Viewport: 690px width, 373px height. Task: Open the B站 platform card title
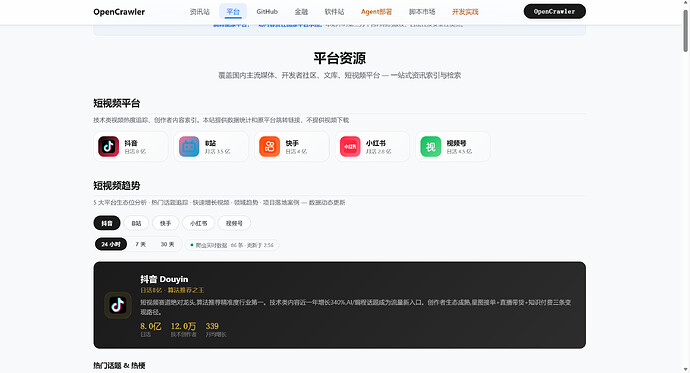pyautogui.click(x=210, y=143)
